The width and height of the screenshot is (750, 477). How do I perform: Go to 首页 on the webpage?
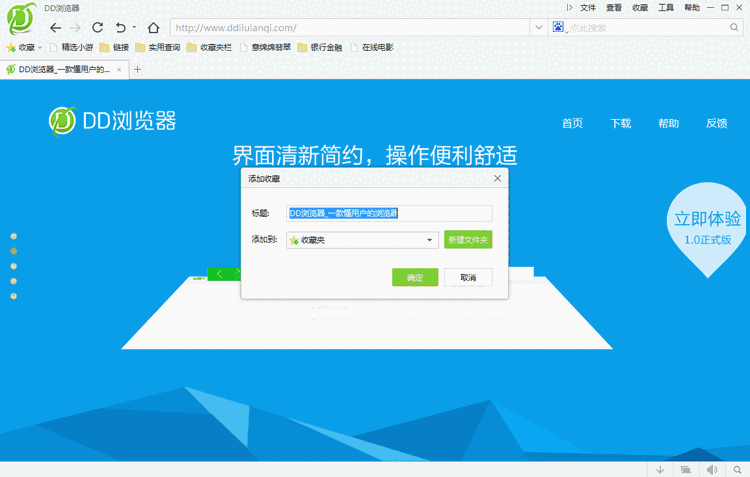(x=573, y=123)
